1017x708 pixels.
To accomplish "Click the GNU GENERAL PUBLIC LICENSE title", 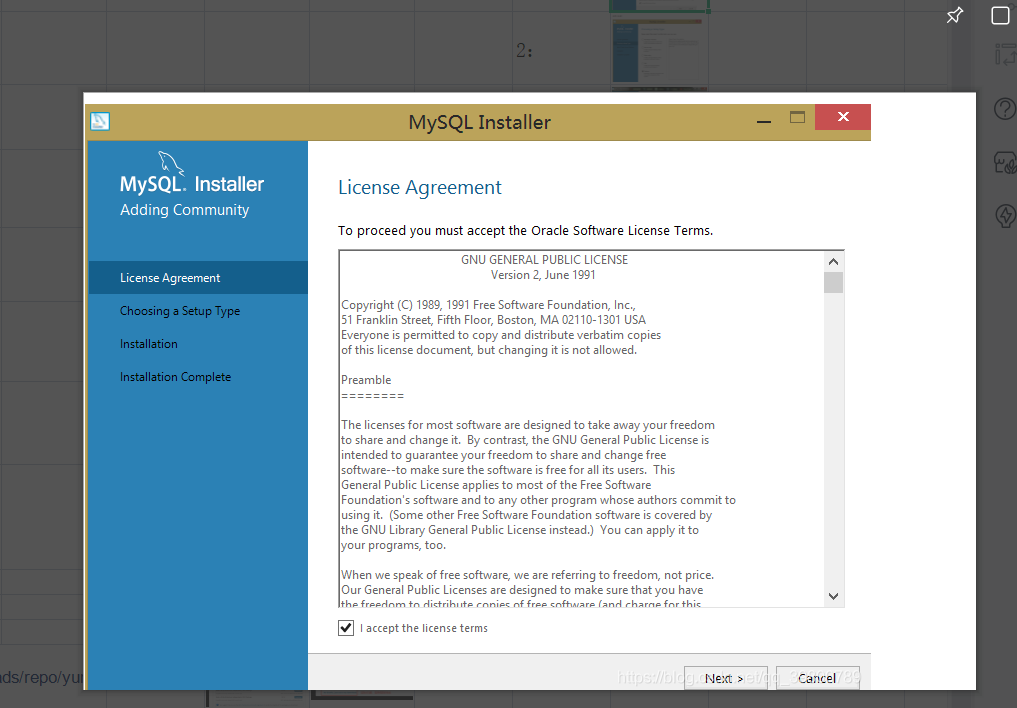I will pos(544,259).
